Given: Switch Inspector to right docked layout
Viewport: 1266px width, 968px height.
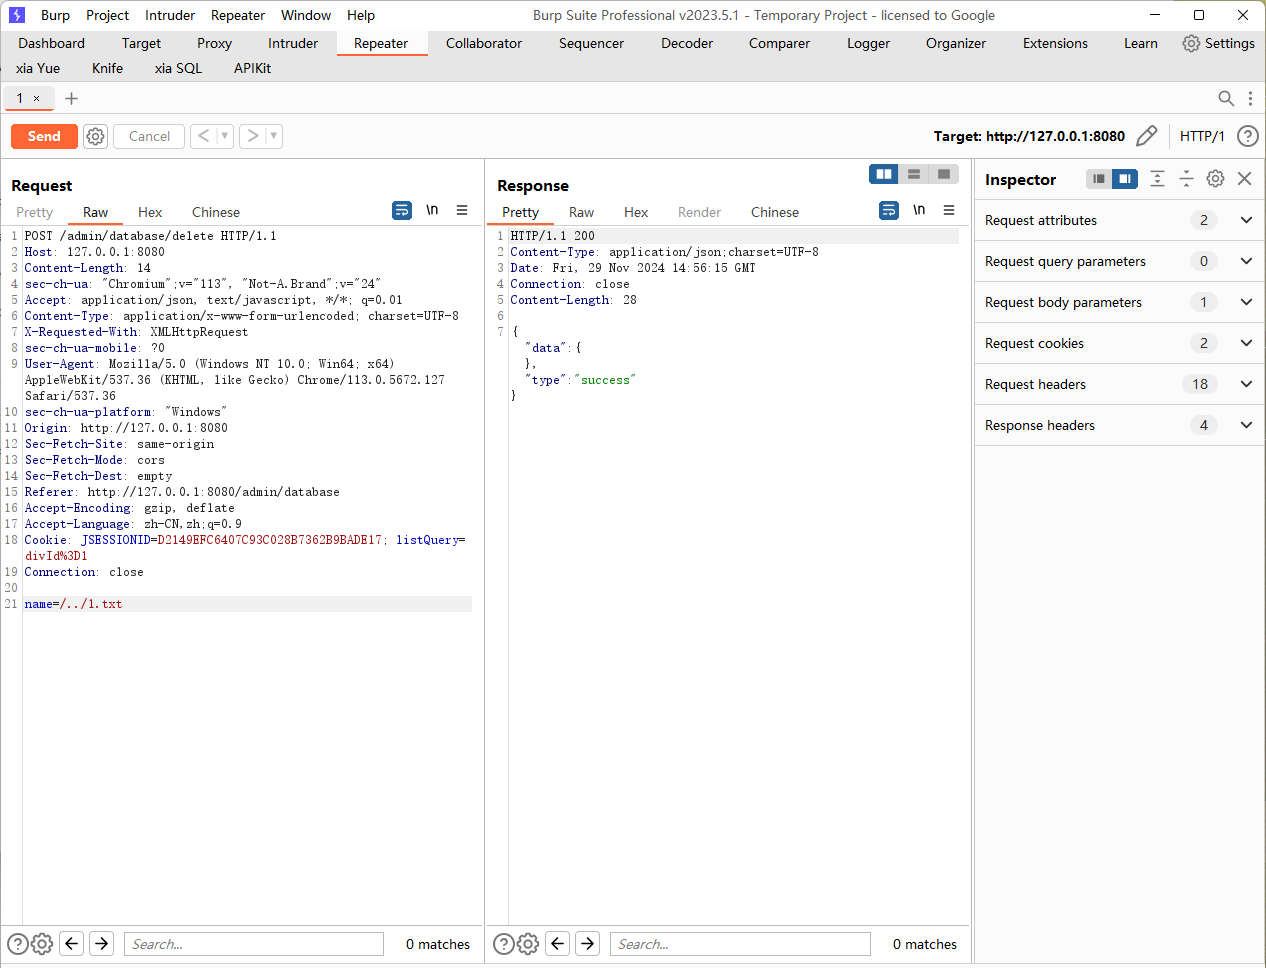Looking at the screenshot, I should 1125,178.
